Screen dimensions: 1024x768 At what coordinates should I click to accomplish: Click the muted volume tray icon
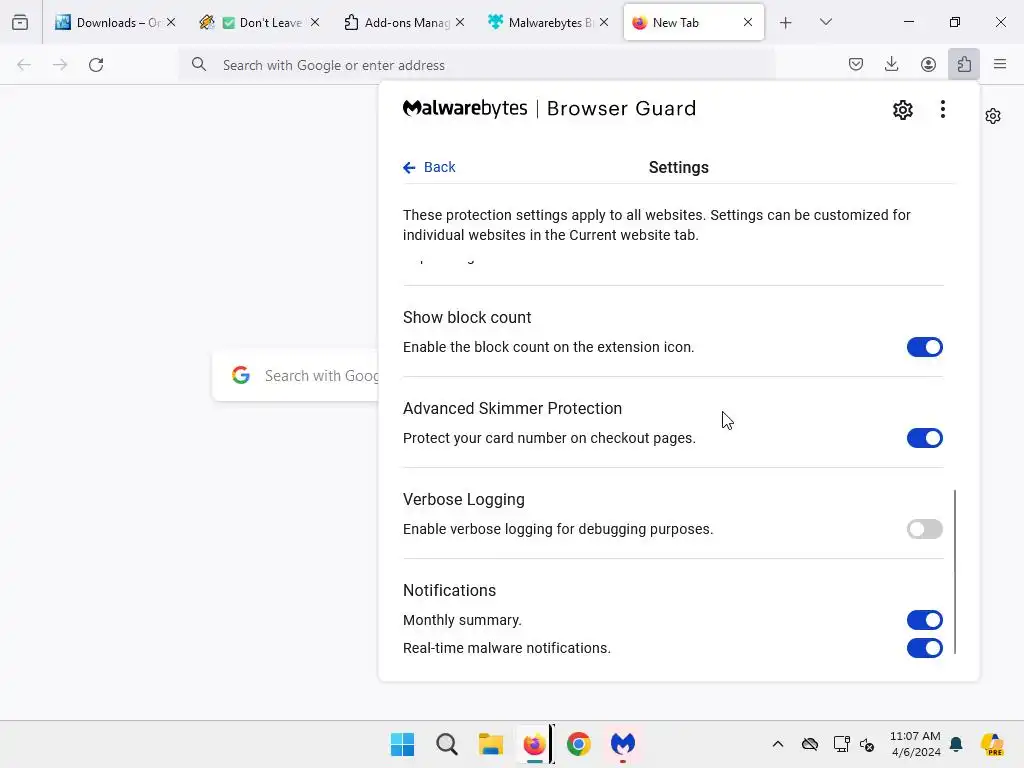click(867, 744)
